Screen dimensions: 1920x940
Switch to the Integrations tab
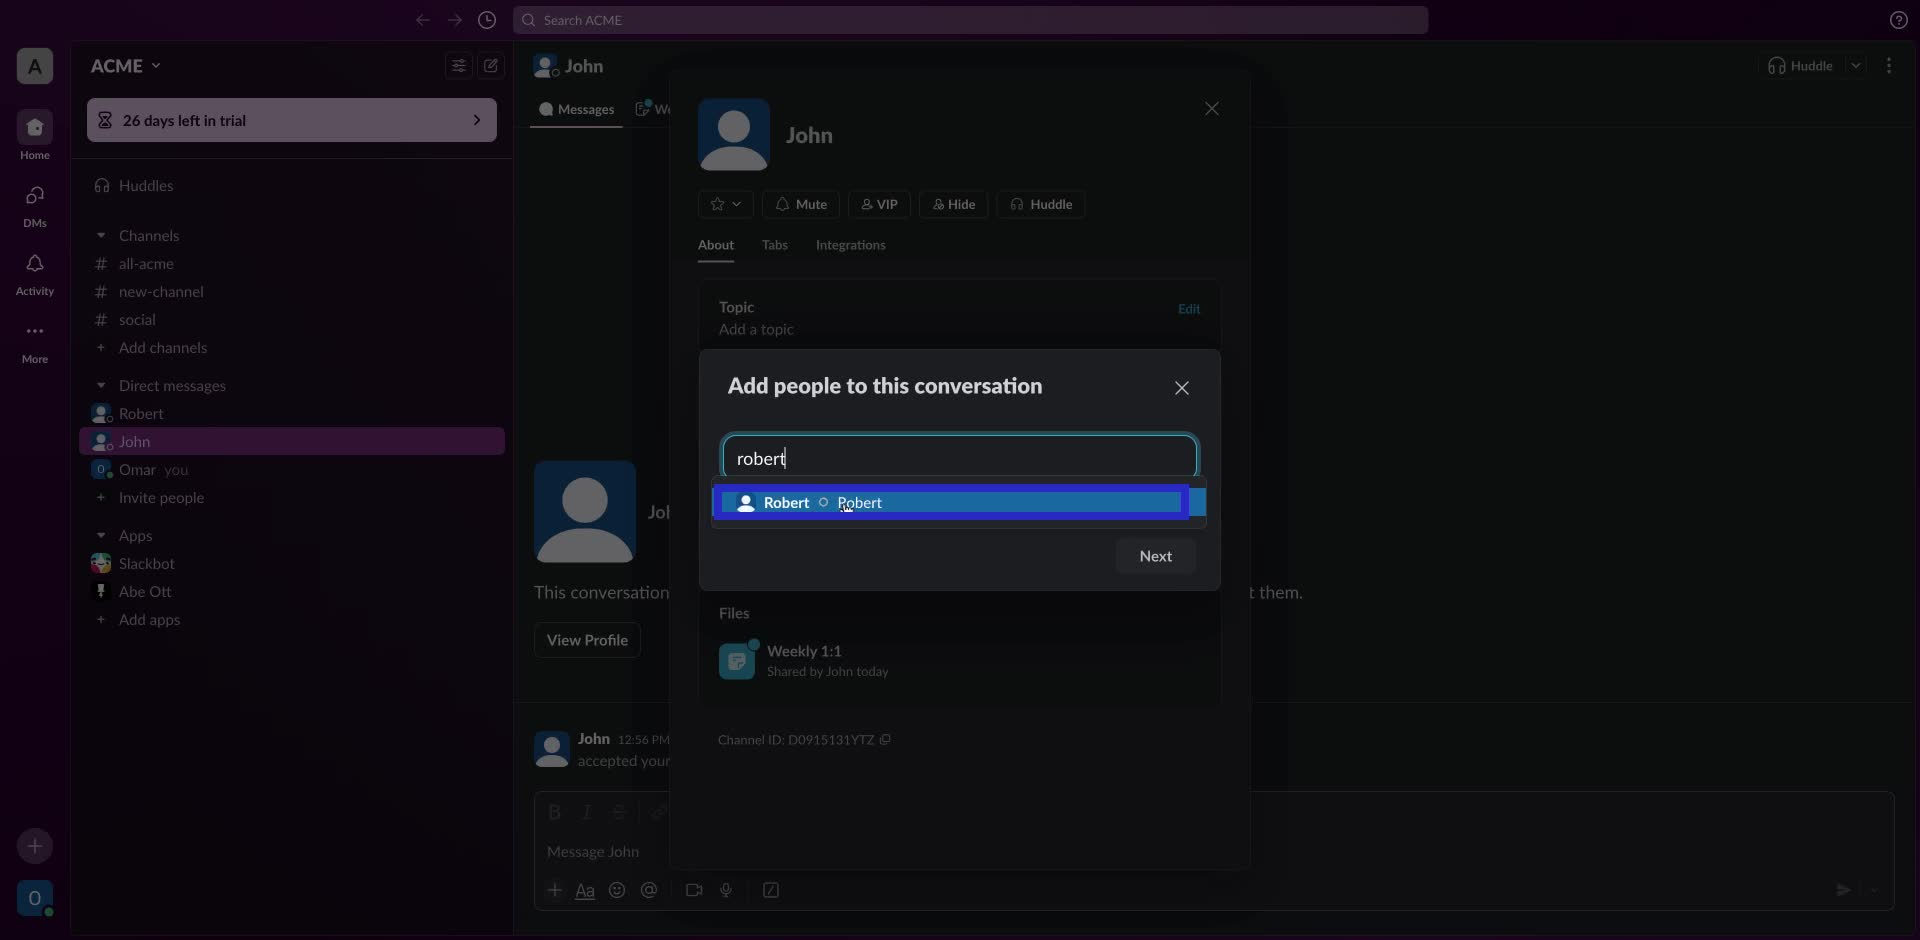coord(851,245)
